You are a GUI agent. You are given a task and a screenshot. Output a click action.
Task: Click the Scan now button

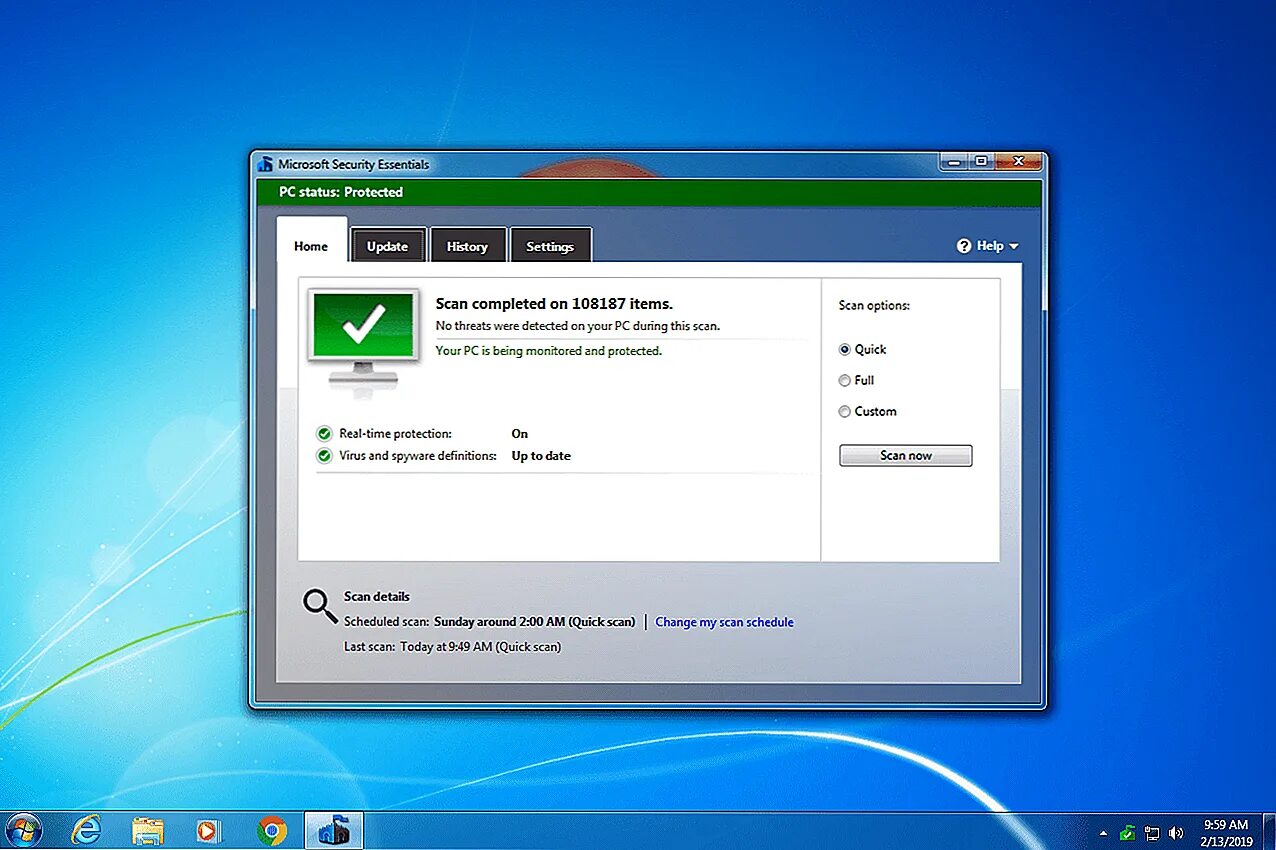[x=906, y=456]
